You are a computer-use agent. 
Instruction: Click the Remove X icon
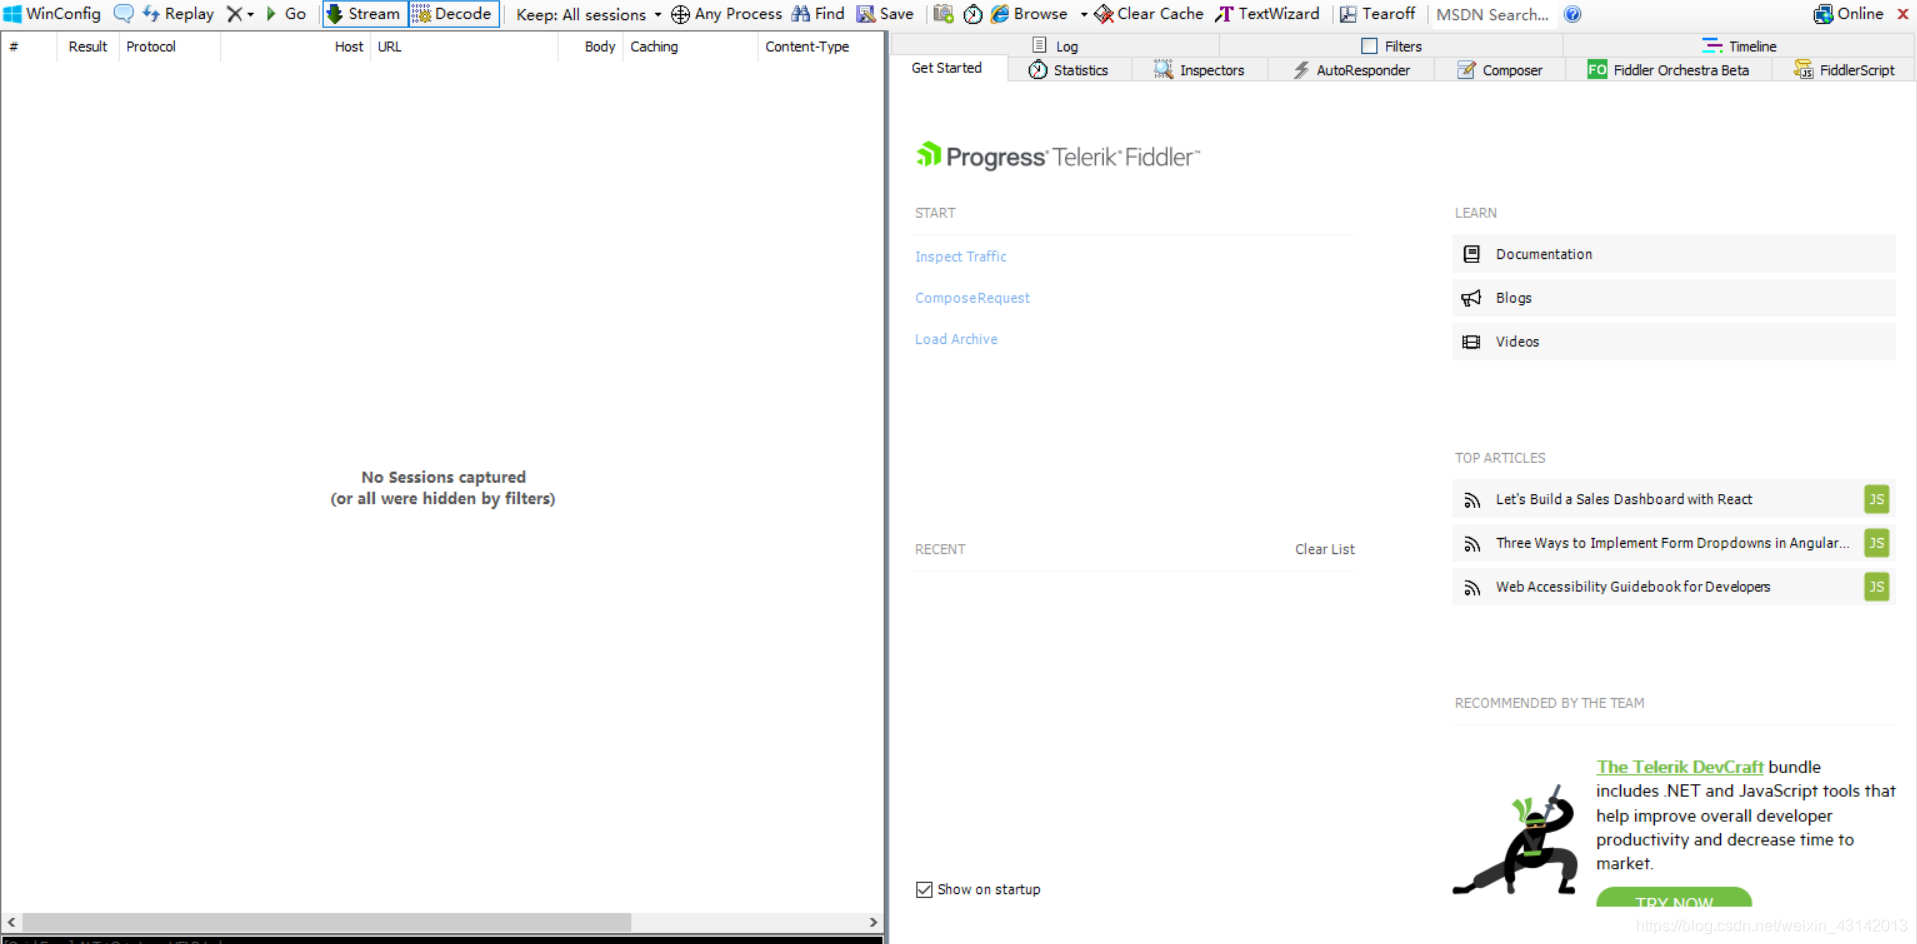point(234,14)
